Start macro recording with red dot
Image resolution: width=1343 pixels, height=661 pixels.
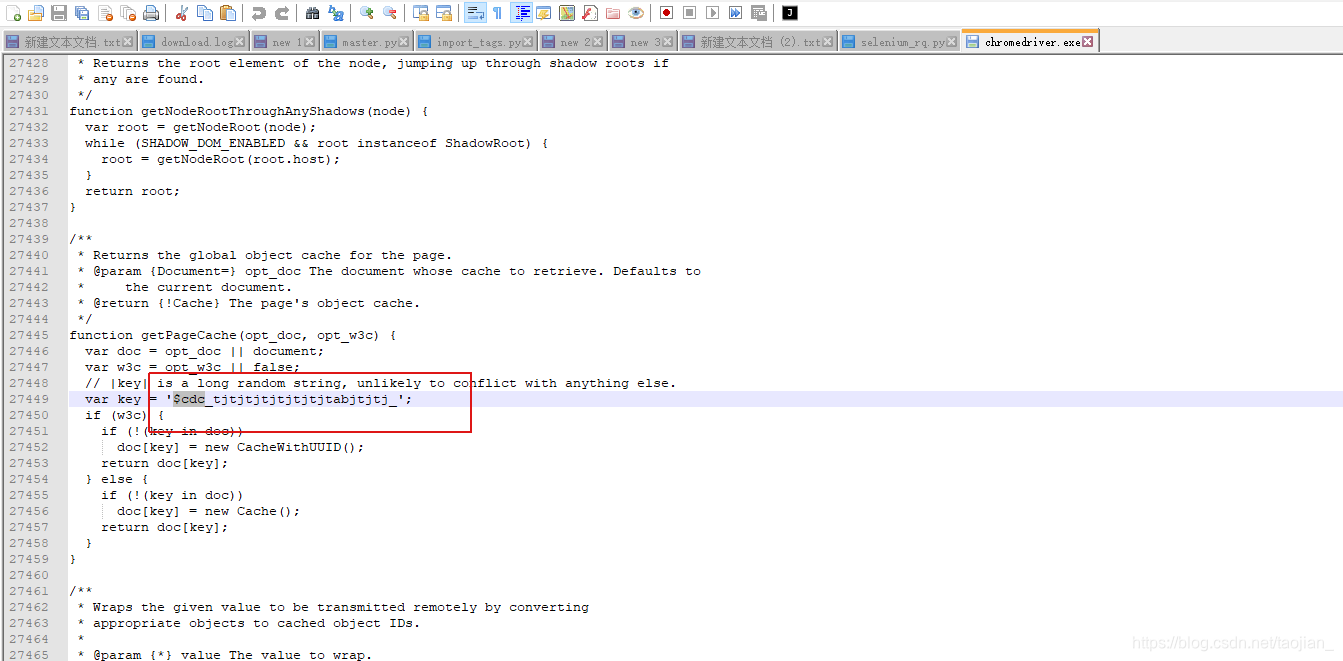point(667,13)
